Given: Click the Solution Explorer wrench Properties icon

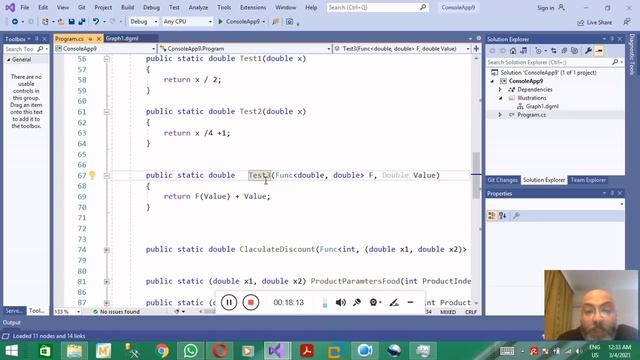Looking at the screenshot, I should [588, 51].
